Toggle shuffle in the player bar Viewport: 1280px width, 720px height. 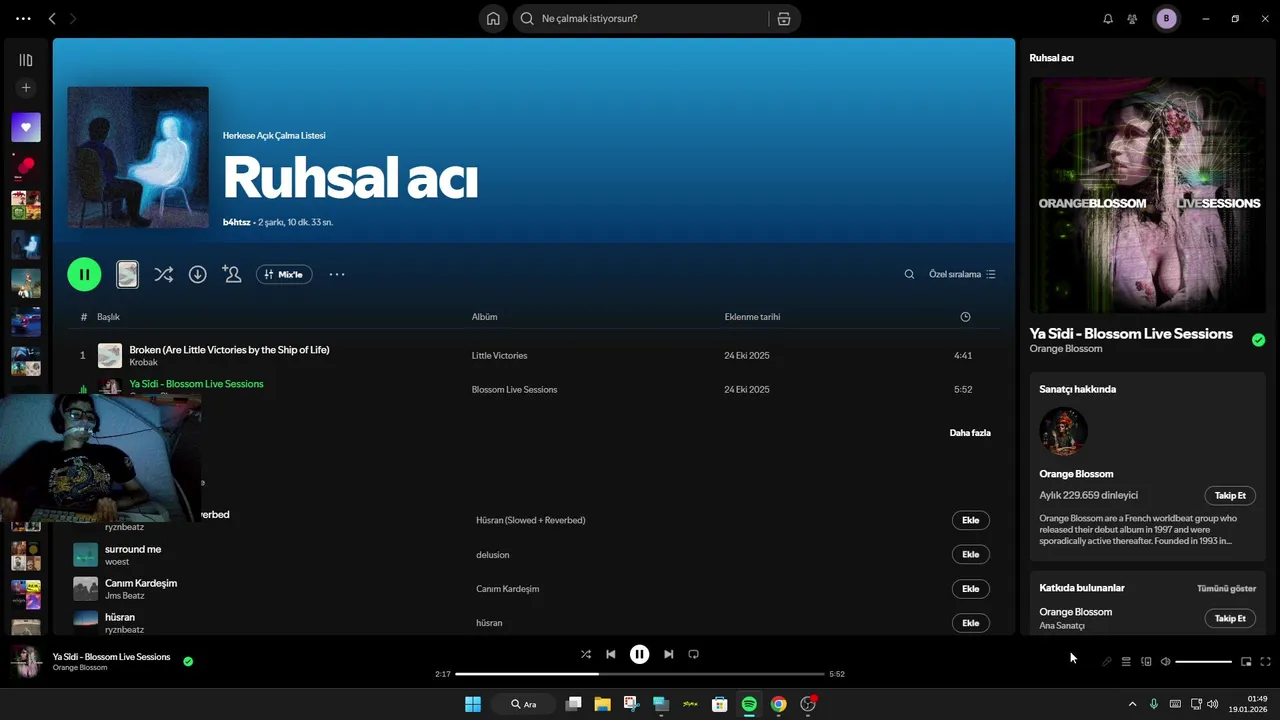pos(586,654)
